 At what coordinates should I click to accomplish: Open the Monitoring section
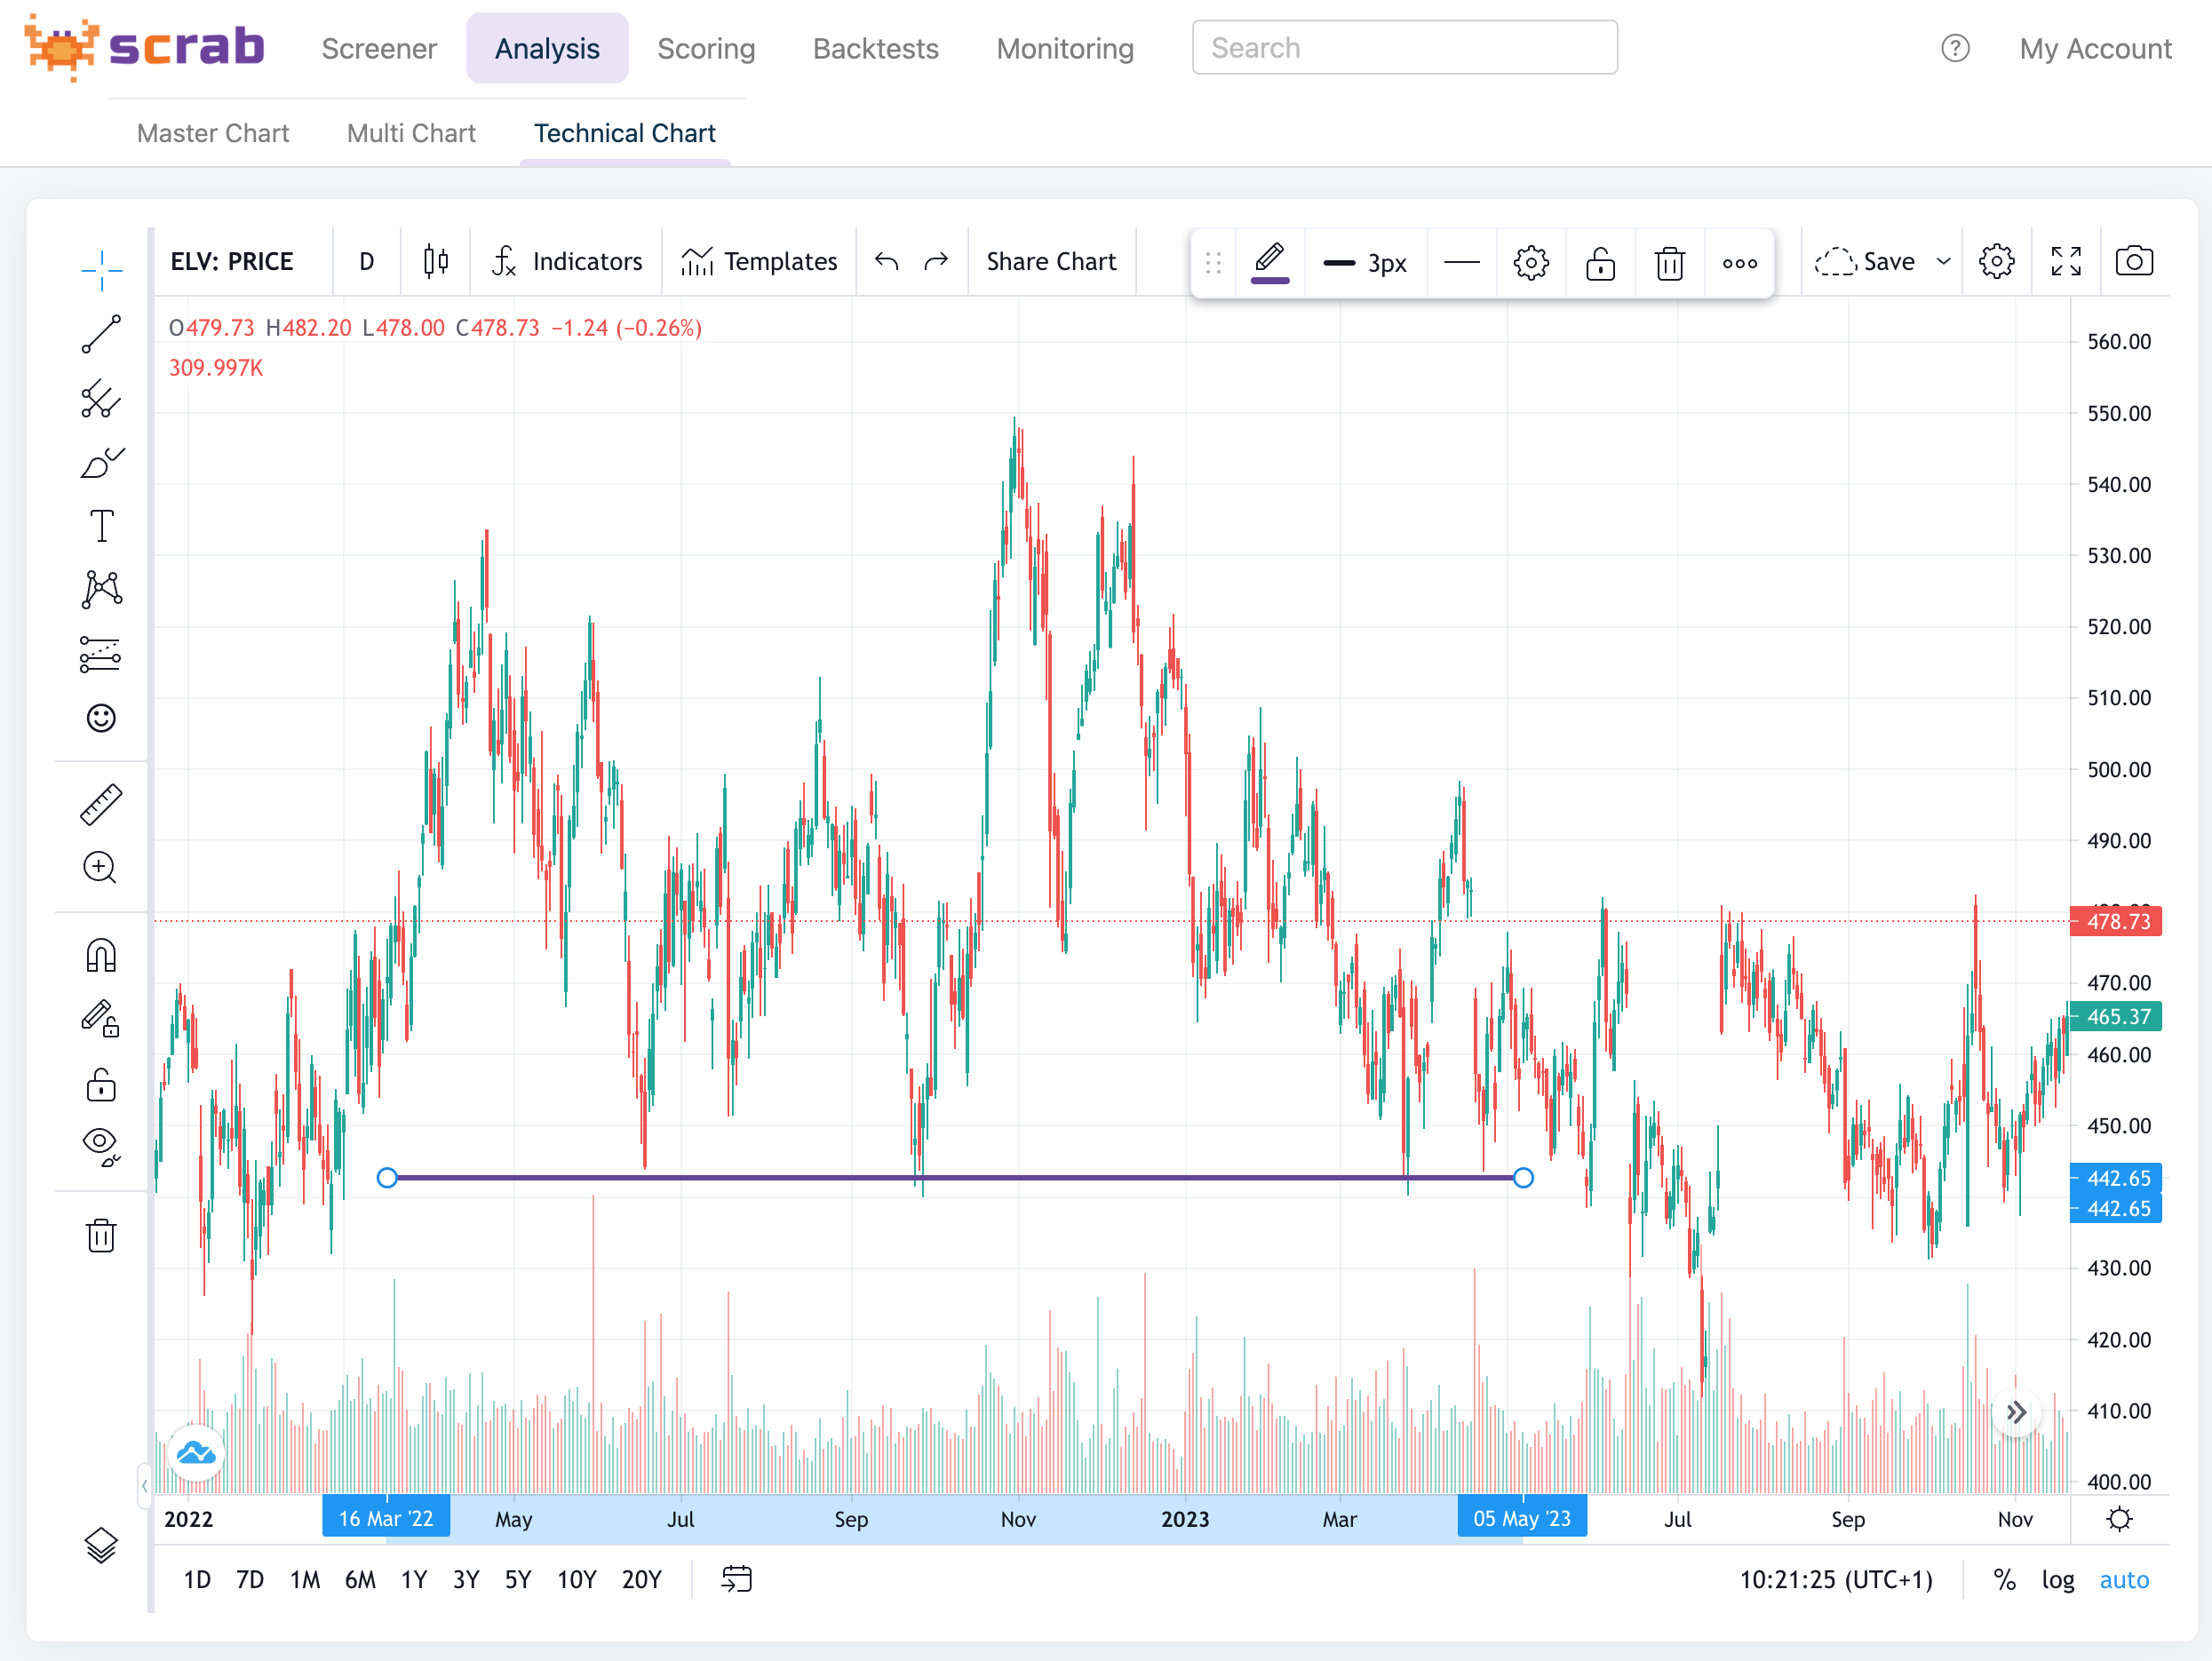pos(1064,48)
